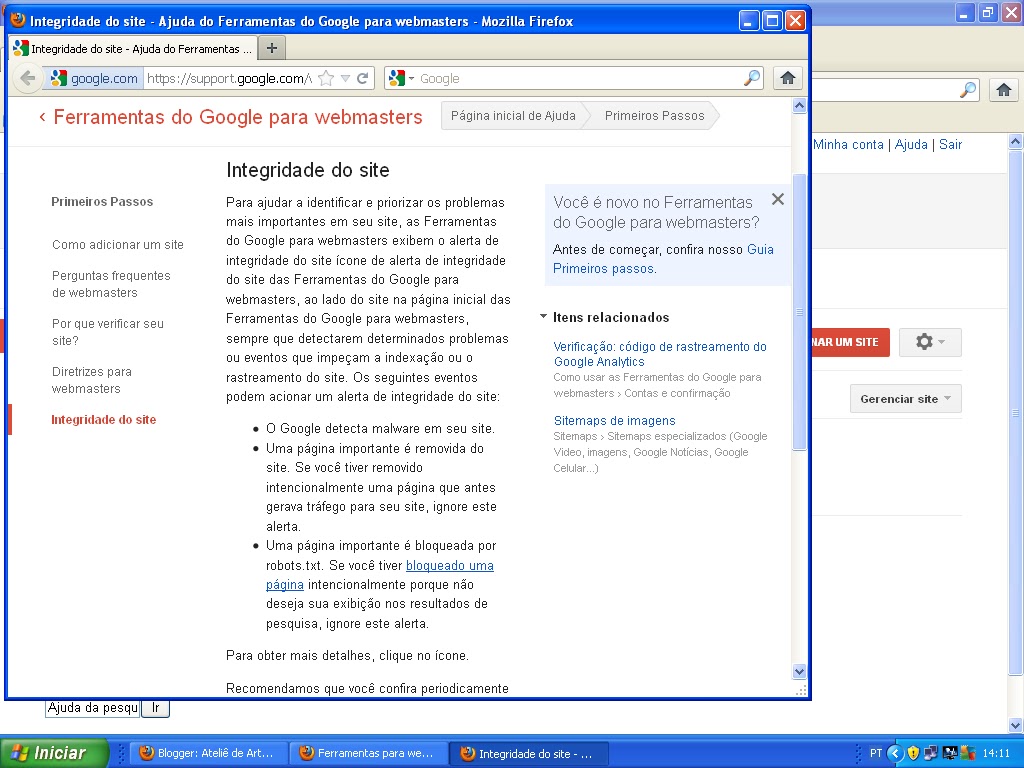The width and height of the screenshot is (1024, 768).
Task: Open a new tab with plus button
Action: coord(272,48)
